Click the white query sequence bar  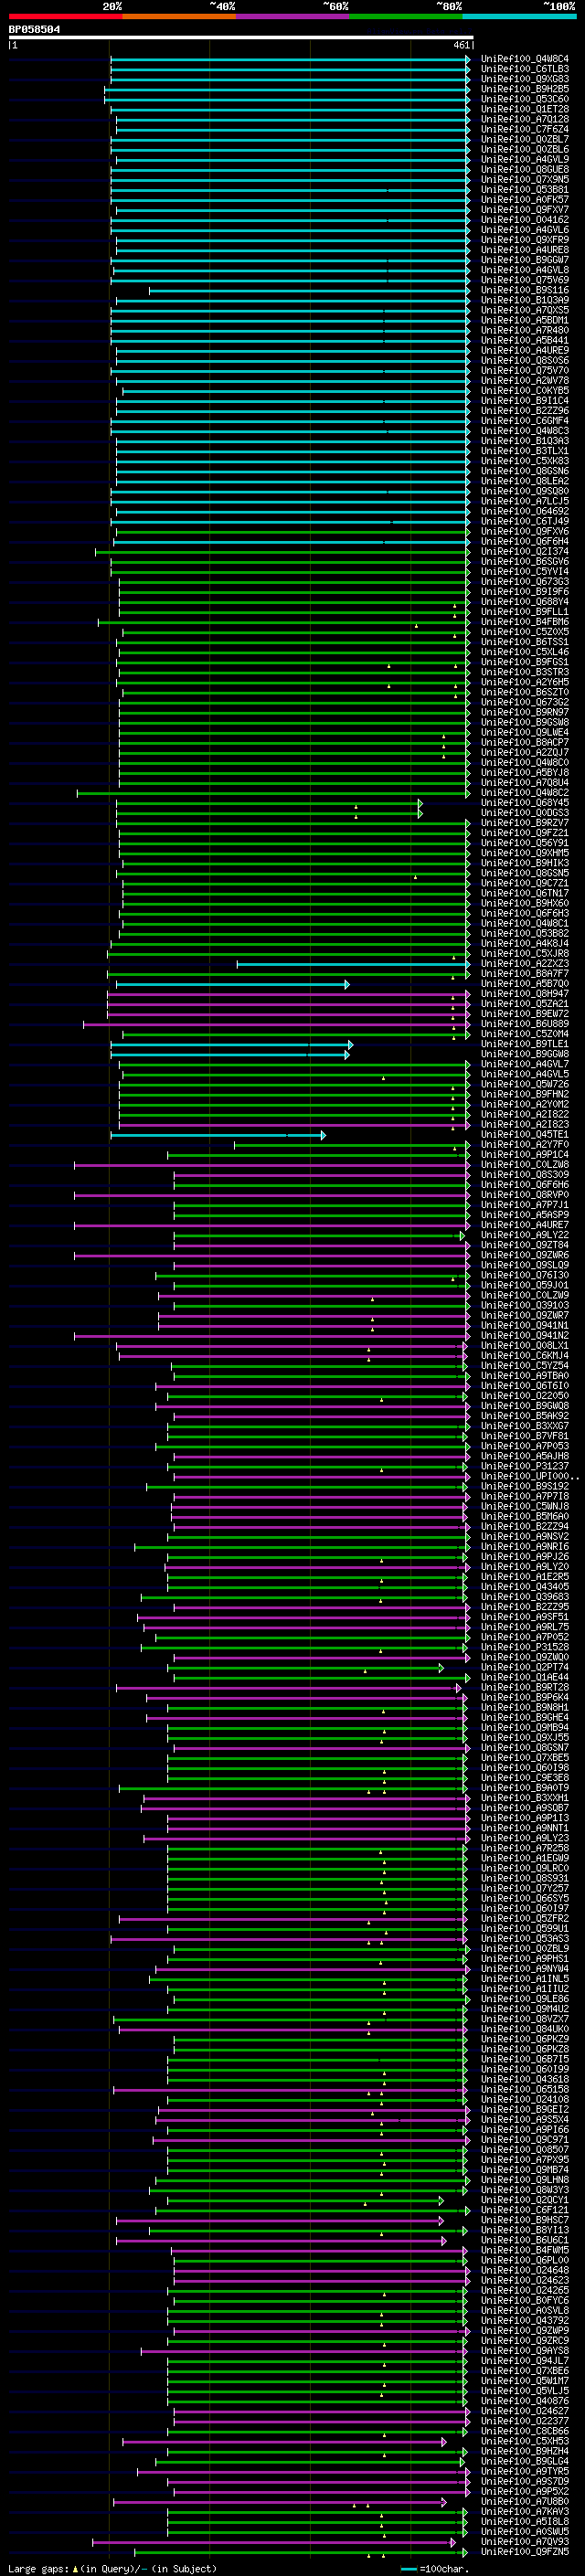pos(241,38)
